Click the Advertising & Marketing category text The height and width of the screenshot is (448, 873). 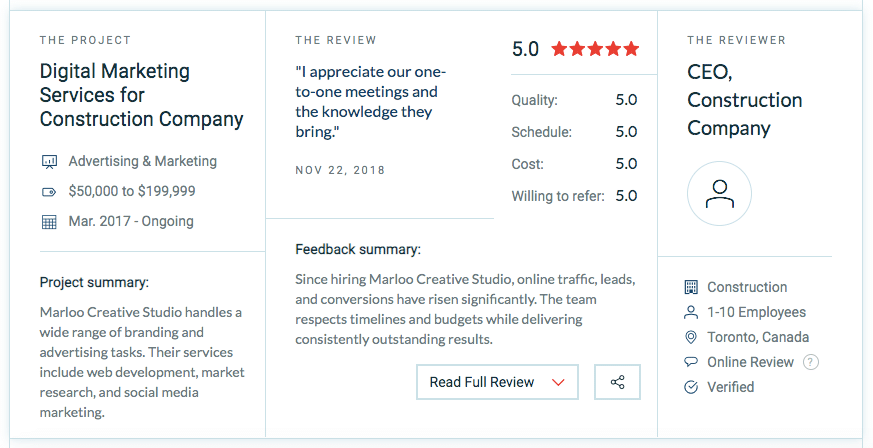[143, 161]
